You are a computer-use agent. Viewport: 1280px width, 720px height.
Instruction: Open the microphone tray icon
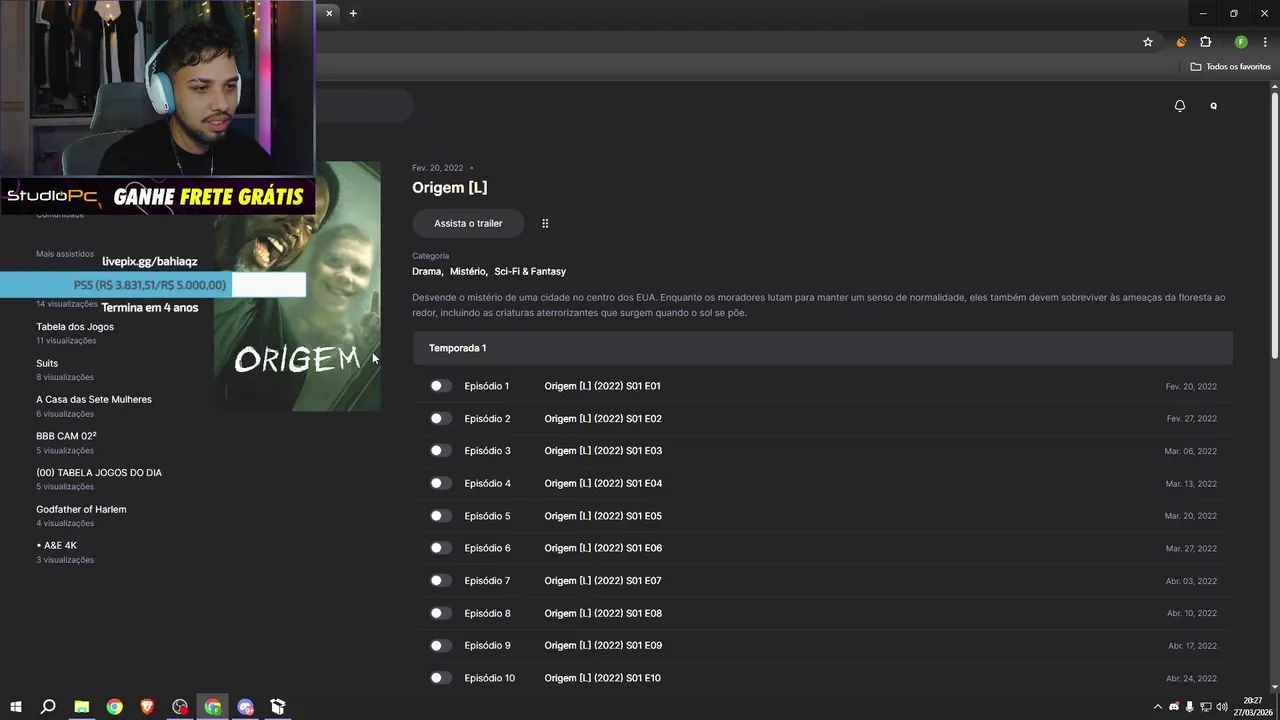pyautogui.click(x=1190, y=707)
